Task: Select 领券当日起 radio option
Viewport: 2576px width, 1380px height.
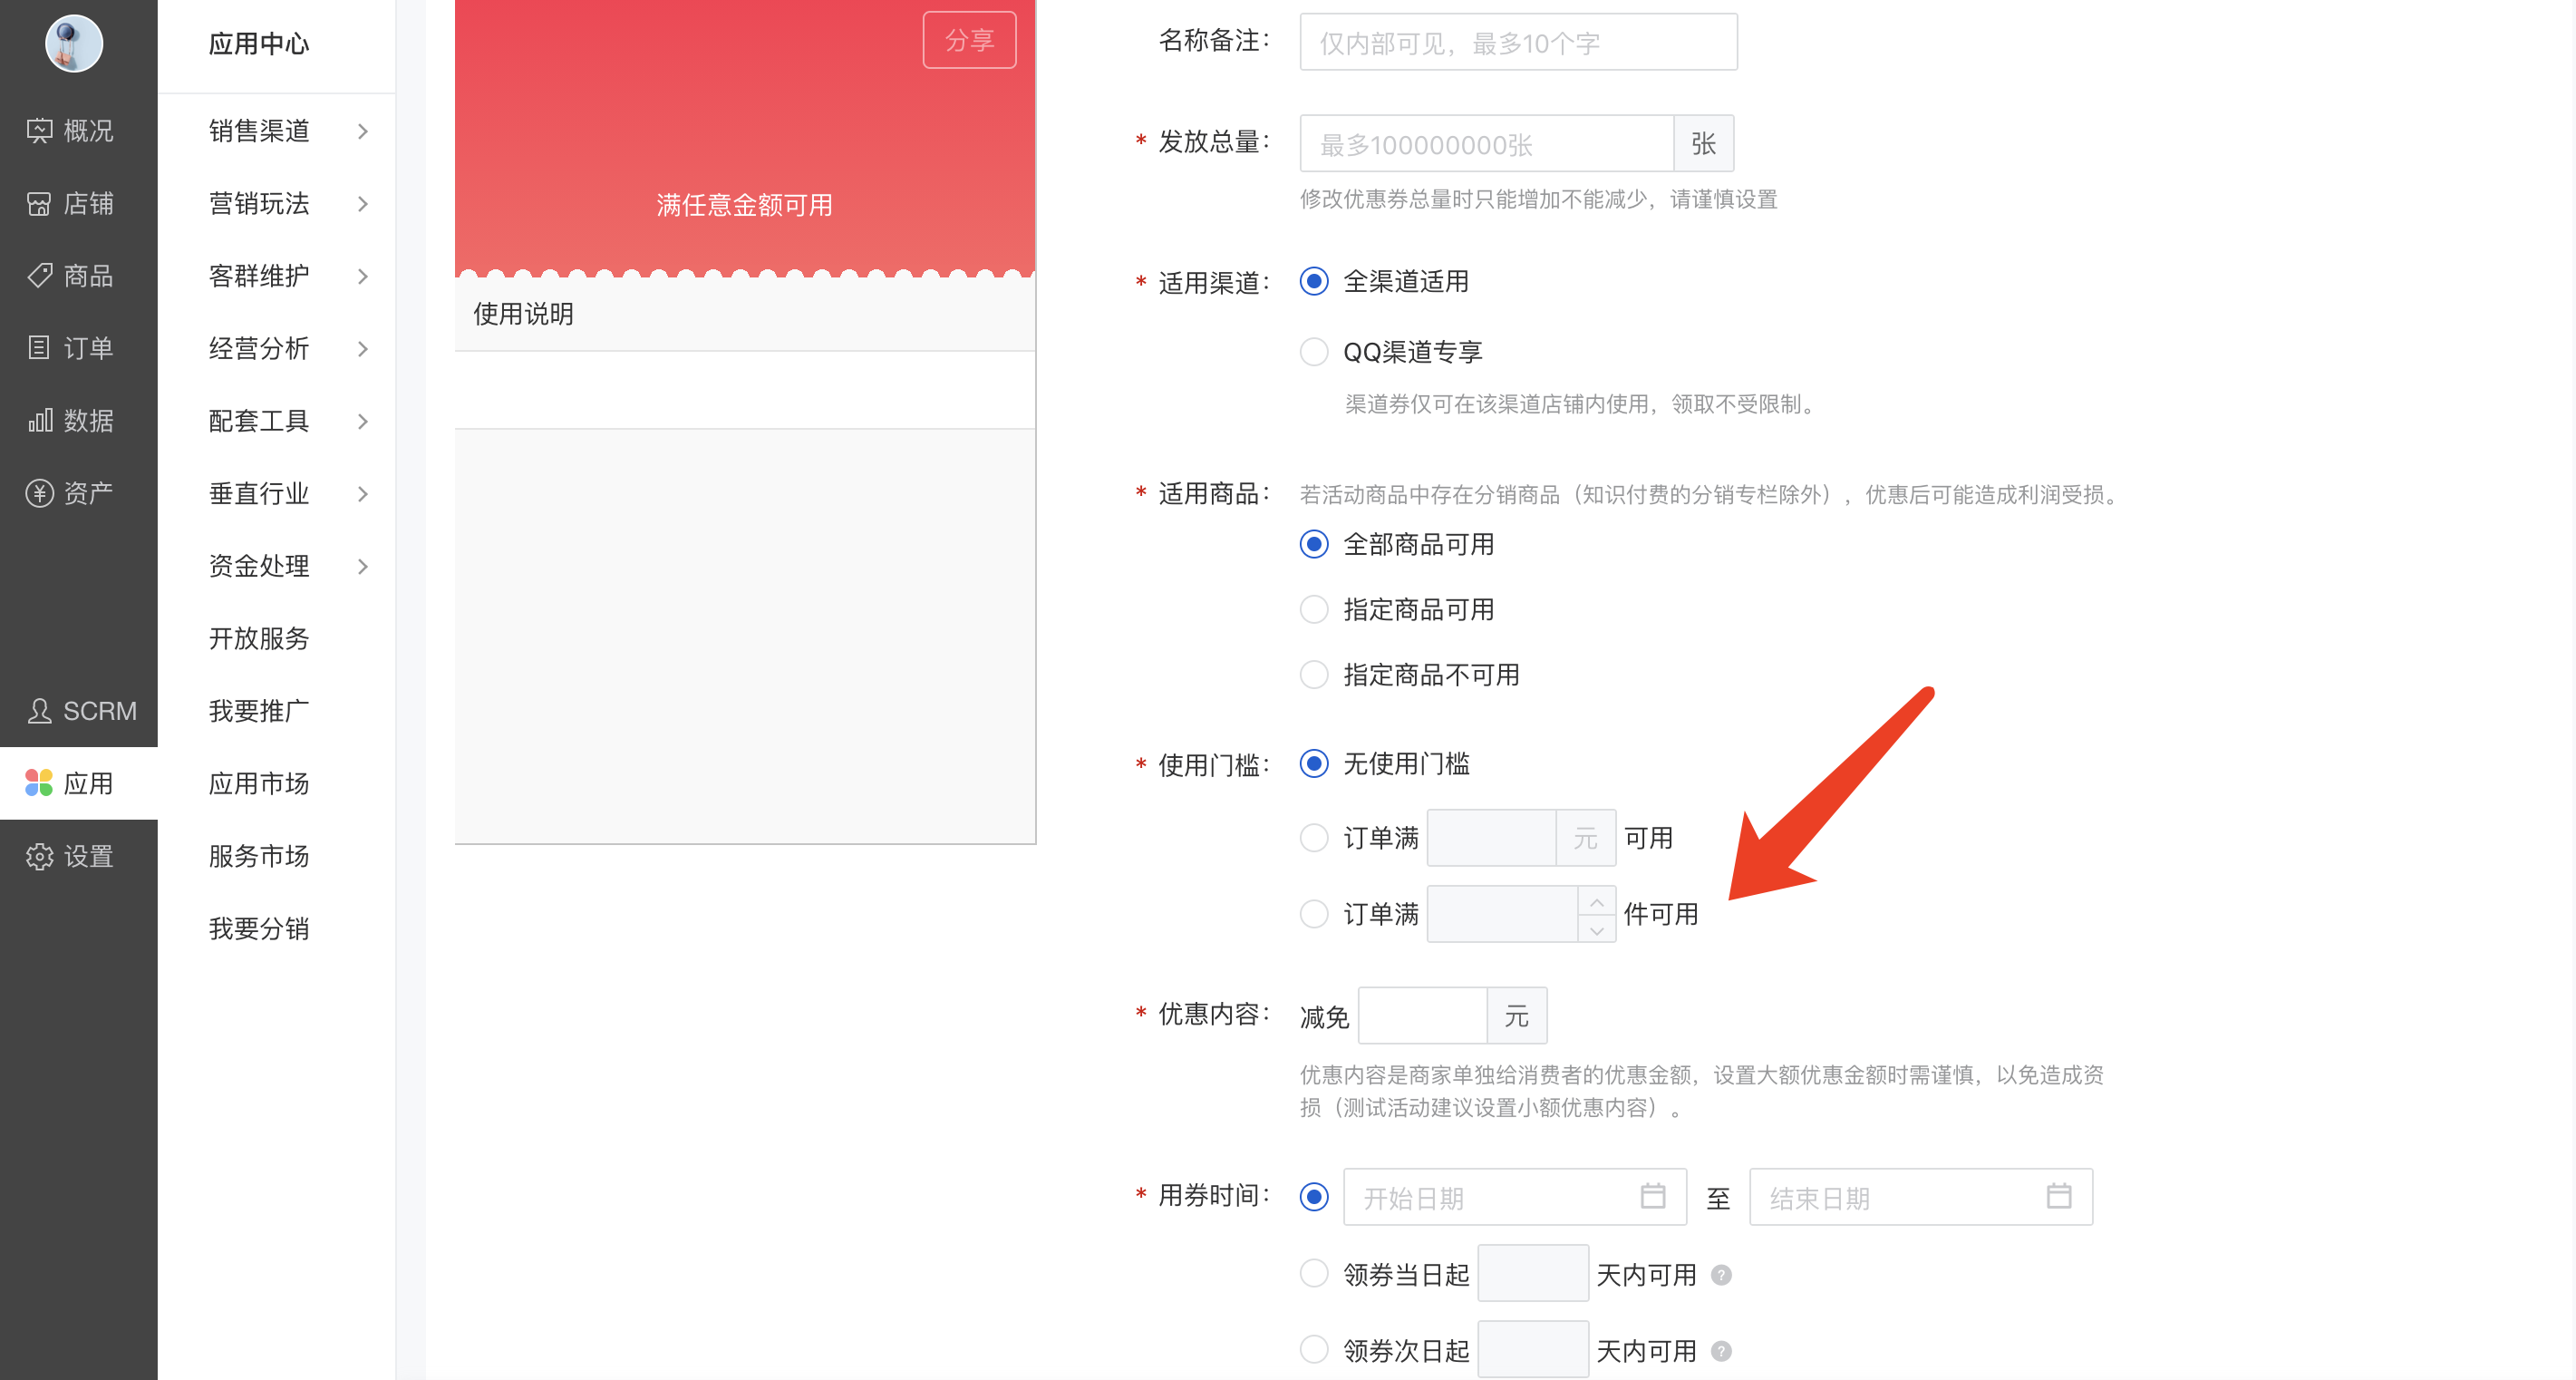Action: pos(1314,1273)
